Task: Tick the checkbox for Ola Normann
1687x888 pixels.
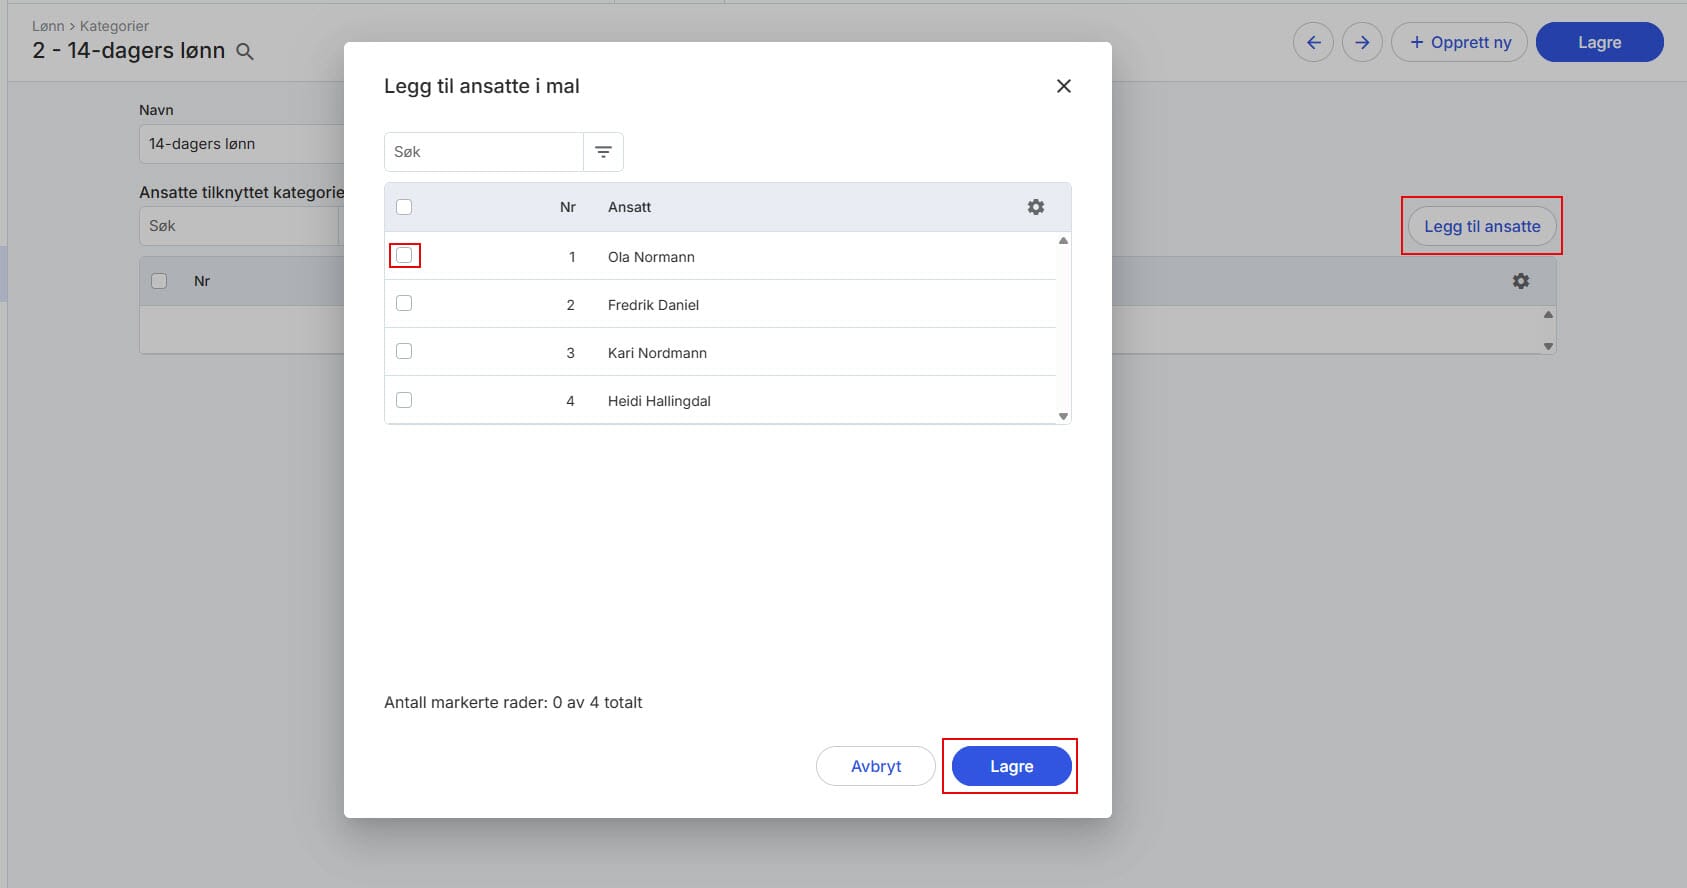Action: 404,256
